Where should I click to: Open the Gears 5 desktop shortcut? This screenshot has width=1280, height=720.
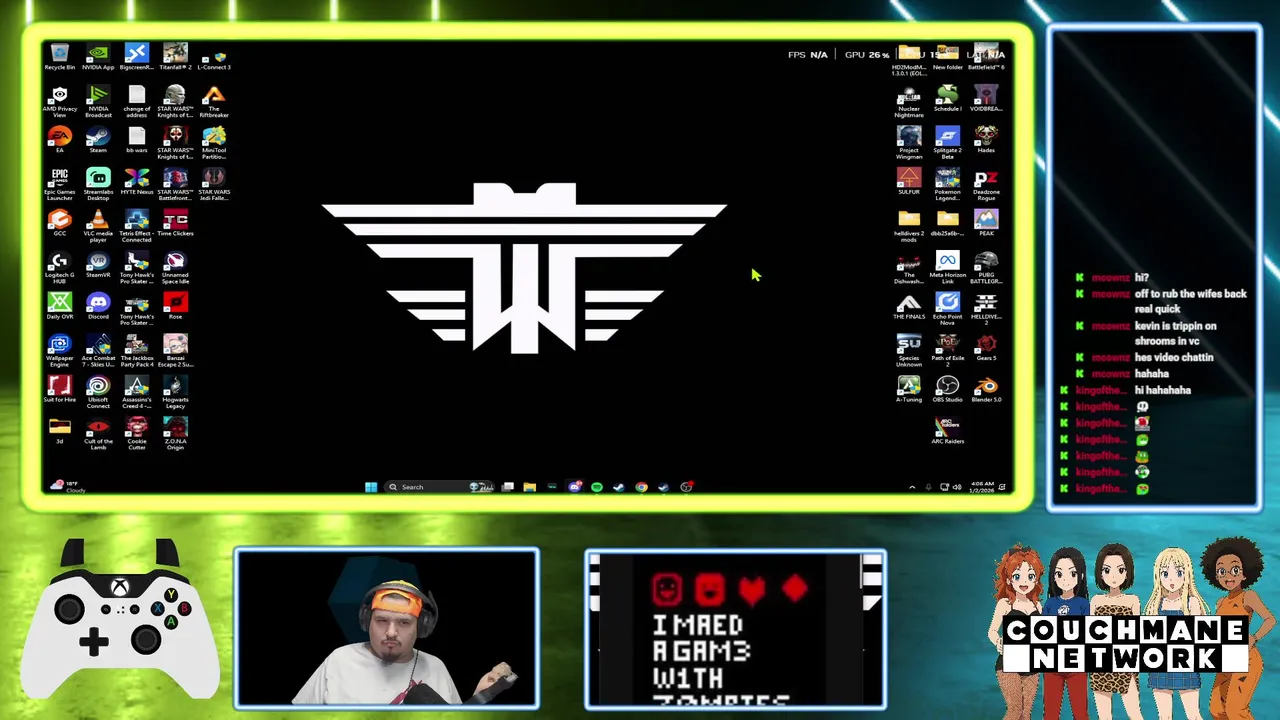[986, 347]
